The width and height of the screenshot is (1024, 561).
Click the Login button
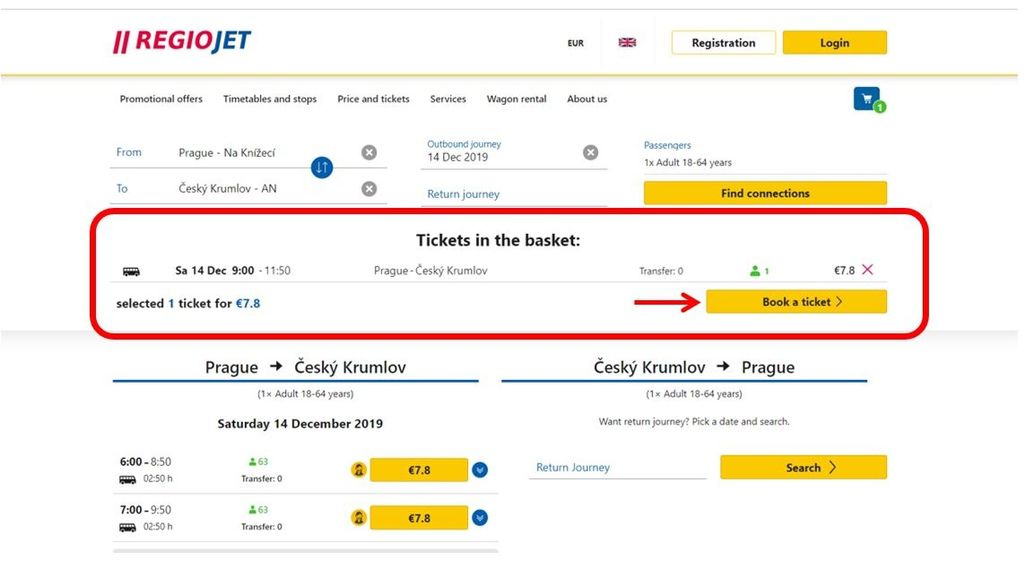tap(835, 42)
